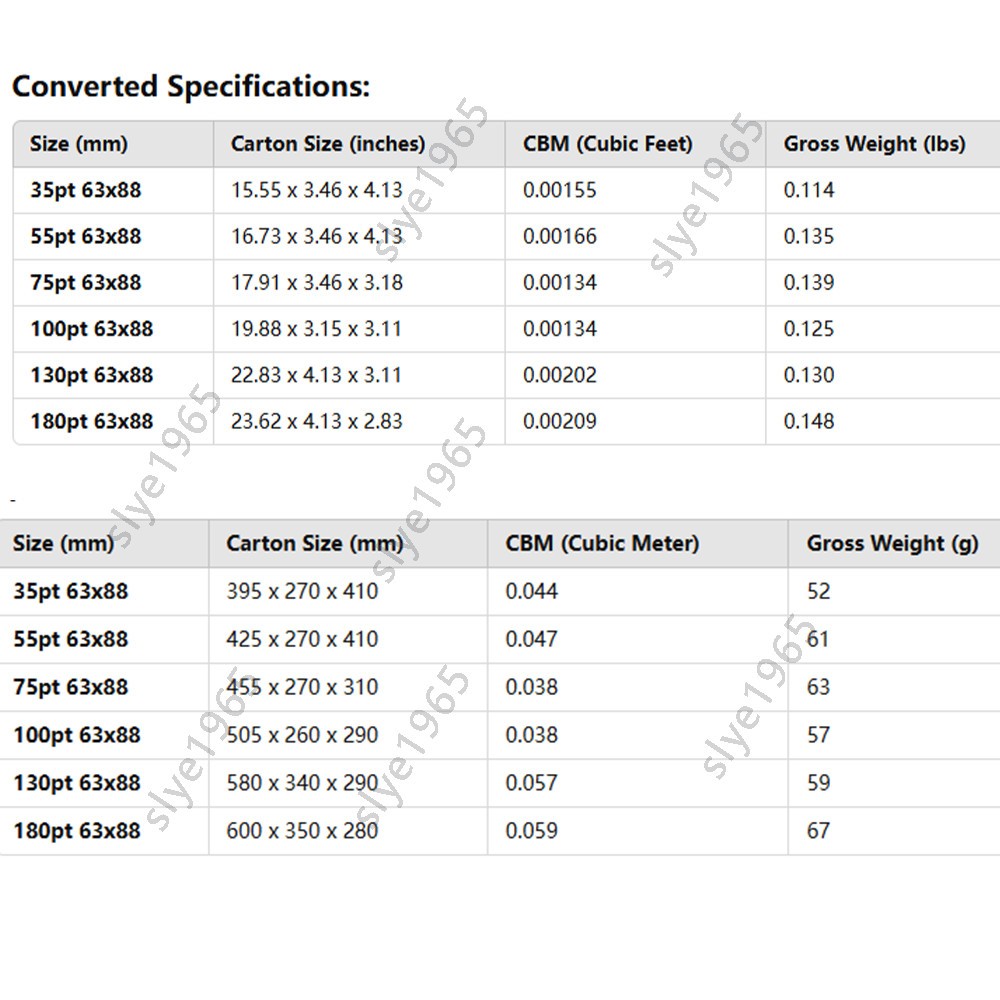1000x1000 pixels.
Task: Select the 0.047 cubic meter value
Action: (531, 639)
